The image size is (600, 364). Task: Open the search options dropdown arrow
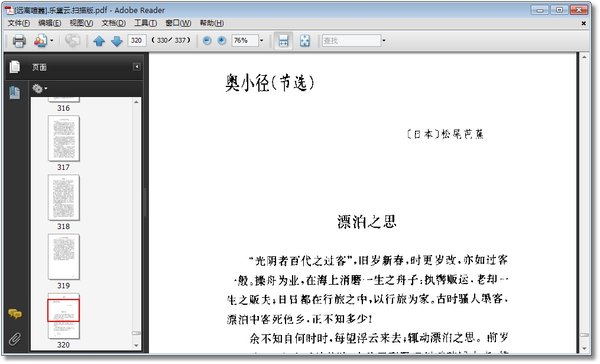pyautogui.click(x=384, y=40)
